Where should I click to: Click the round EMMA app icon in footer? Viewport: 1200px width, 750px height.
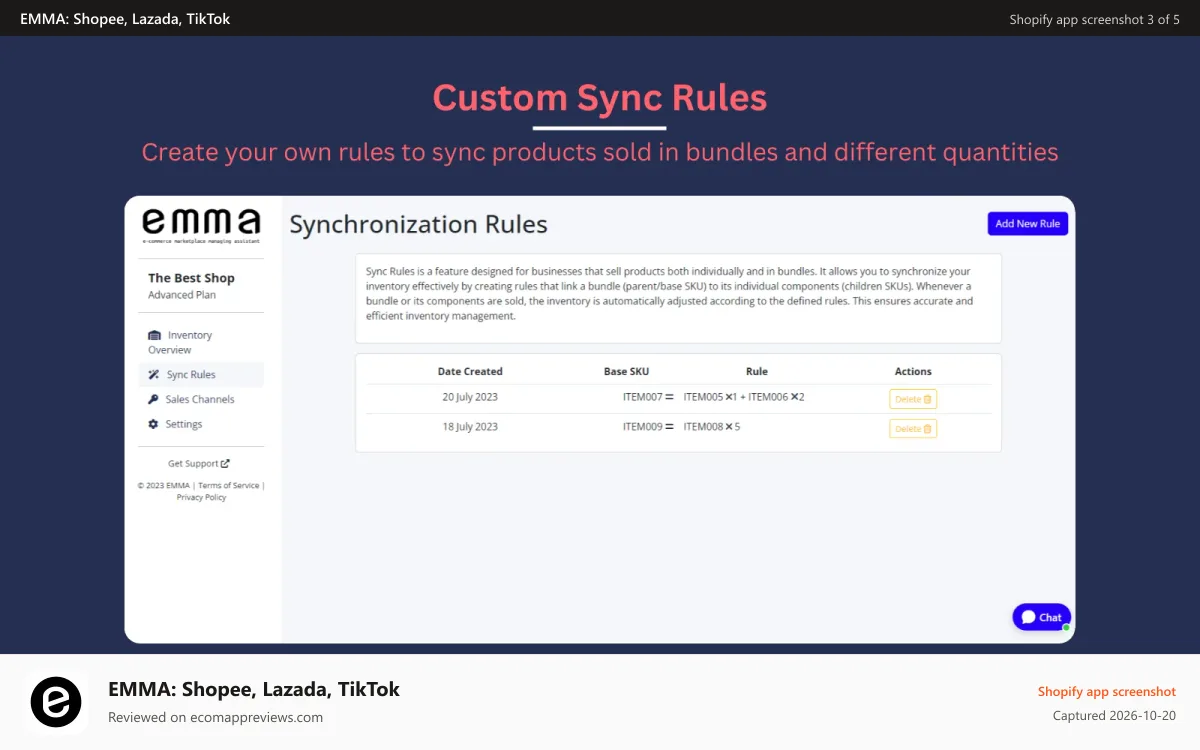tap(56, 702)
